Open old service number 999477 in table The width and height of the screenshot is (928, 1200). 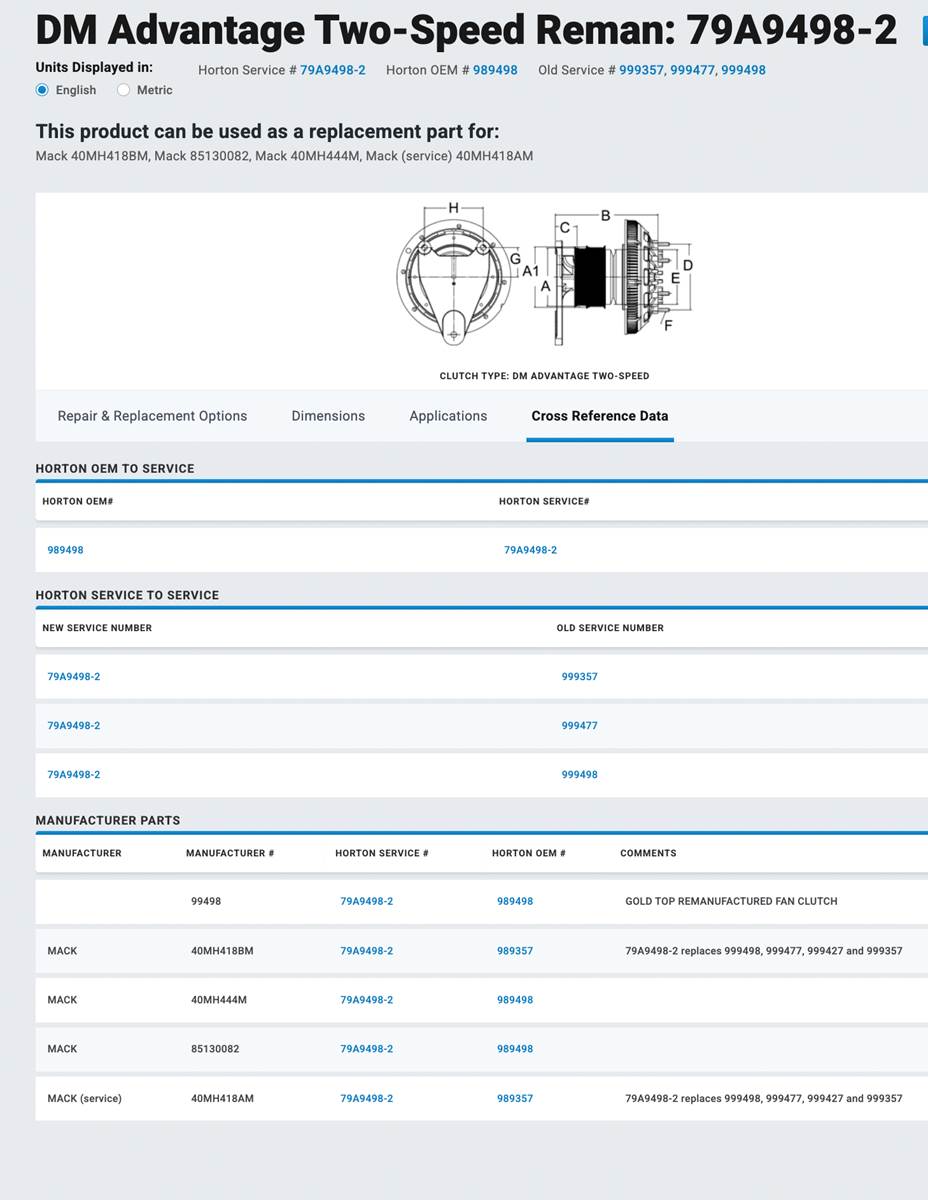[x=580, y=726]
